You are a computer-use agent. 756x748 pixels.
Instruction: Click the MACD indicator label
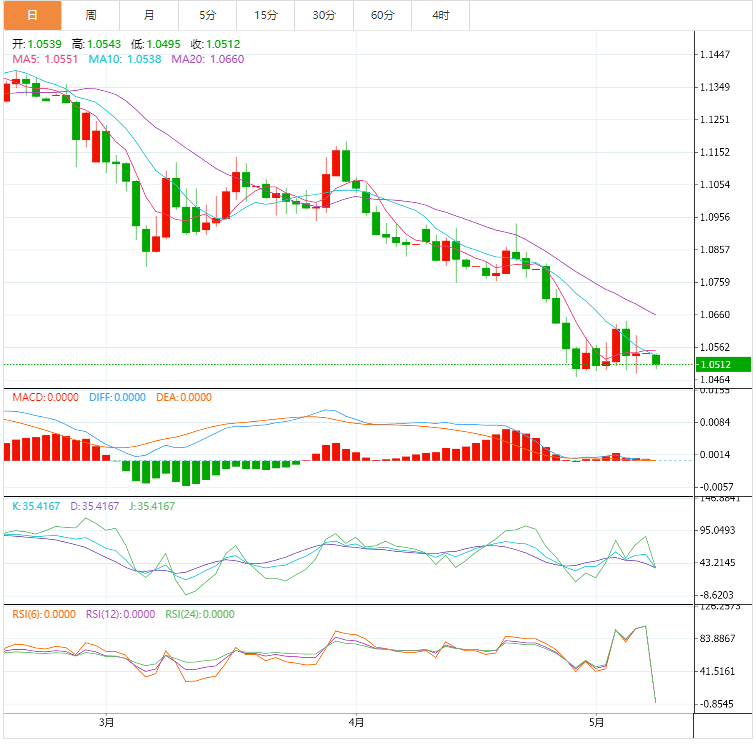(x=45, y=397)
